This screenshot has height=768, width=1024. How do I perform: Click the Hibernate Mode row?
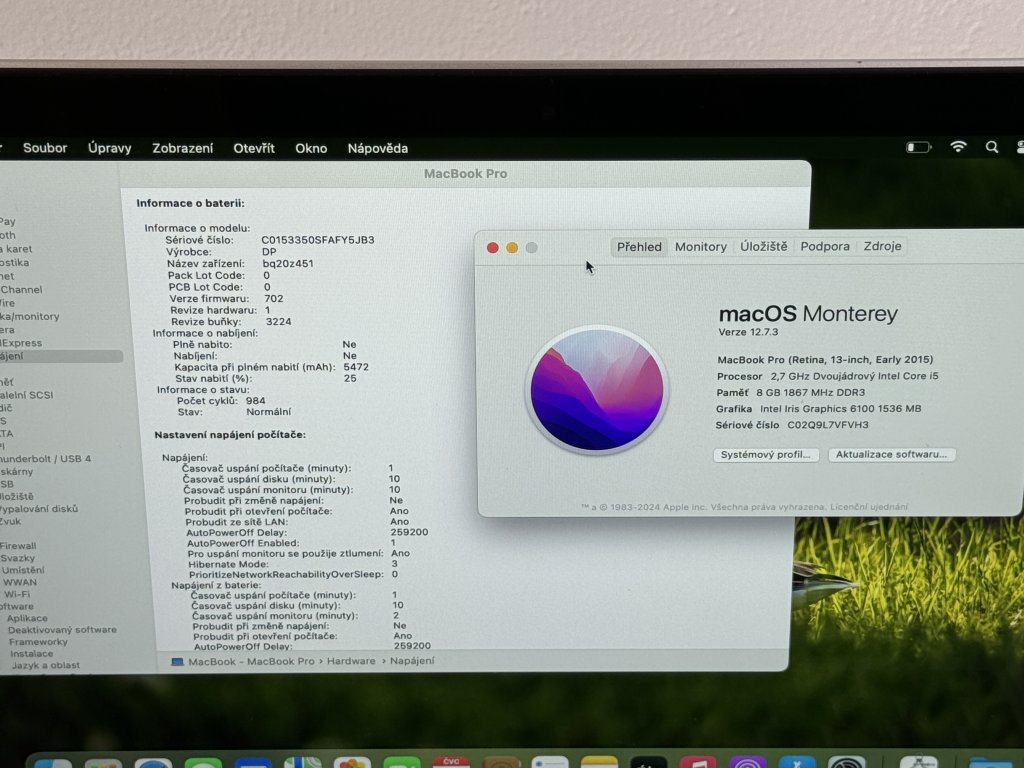click(x=293, y=564)
